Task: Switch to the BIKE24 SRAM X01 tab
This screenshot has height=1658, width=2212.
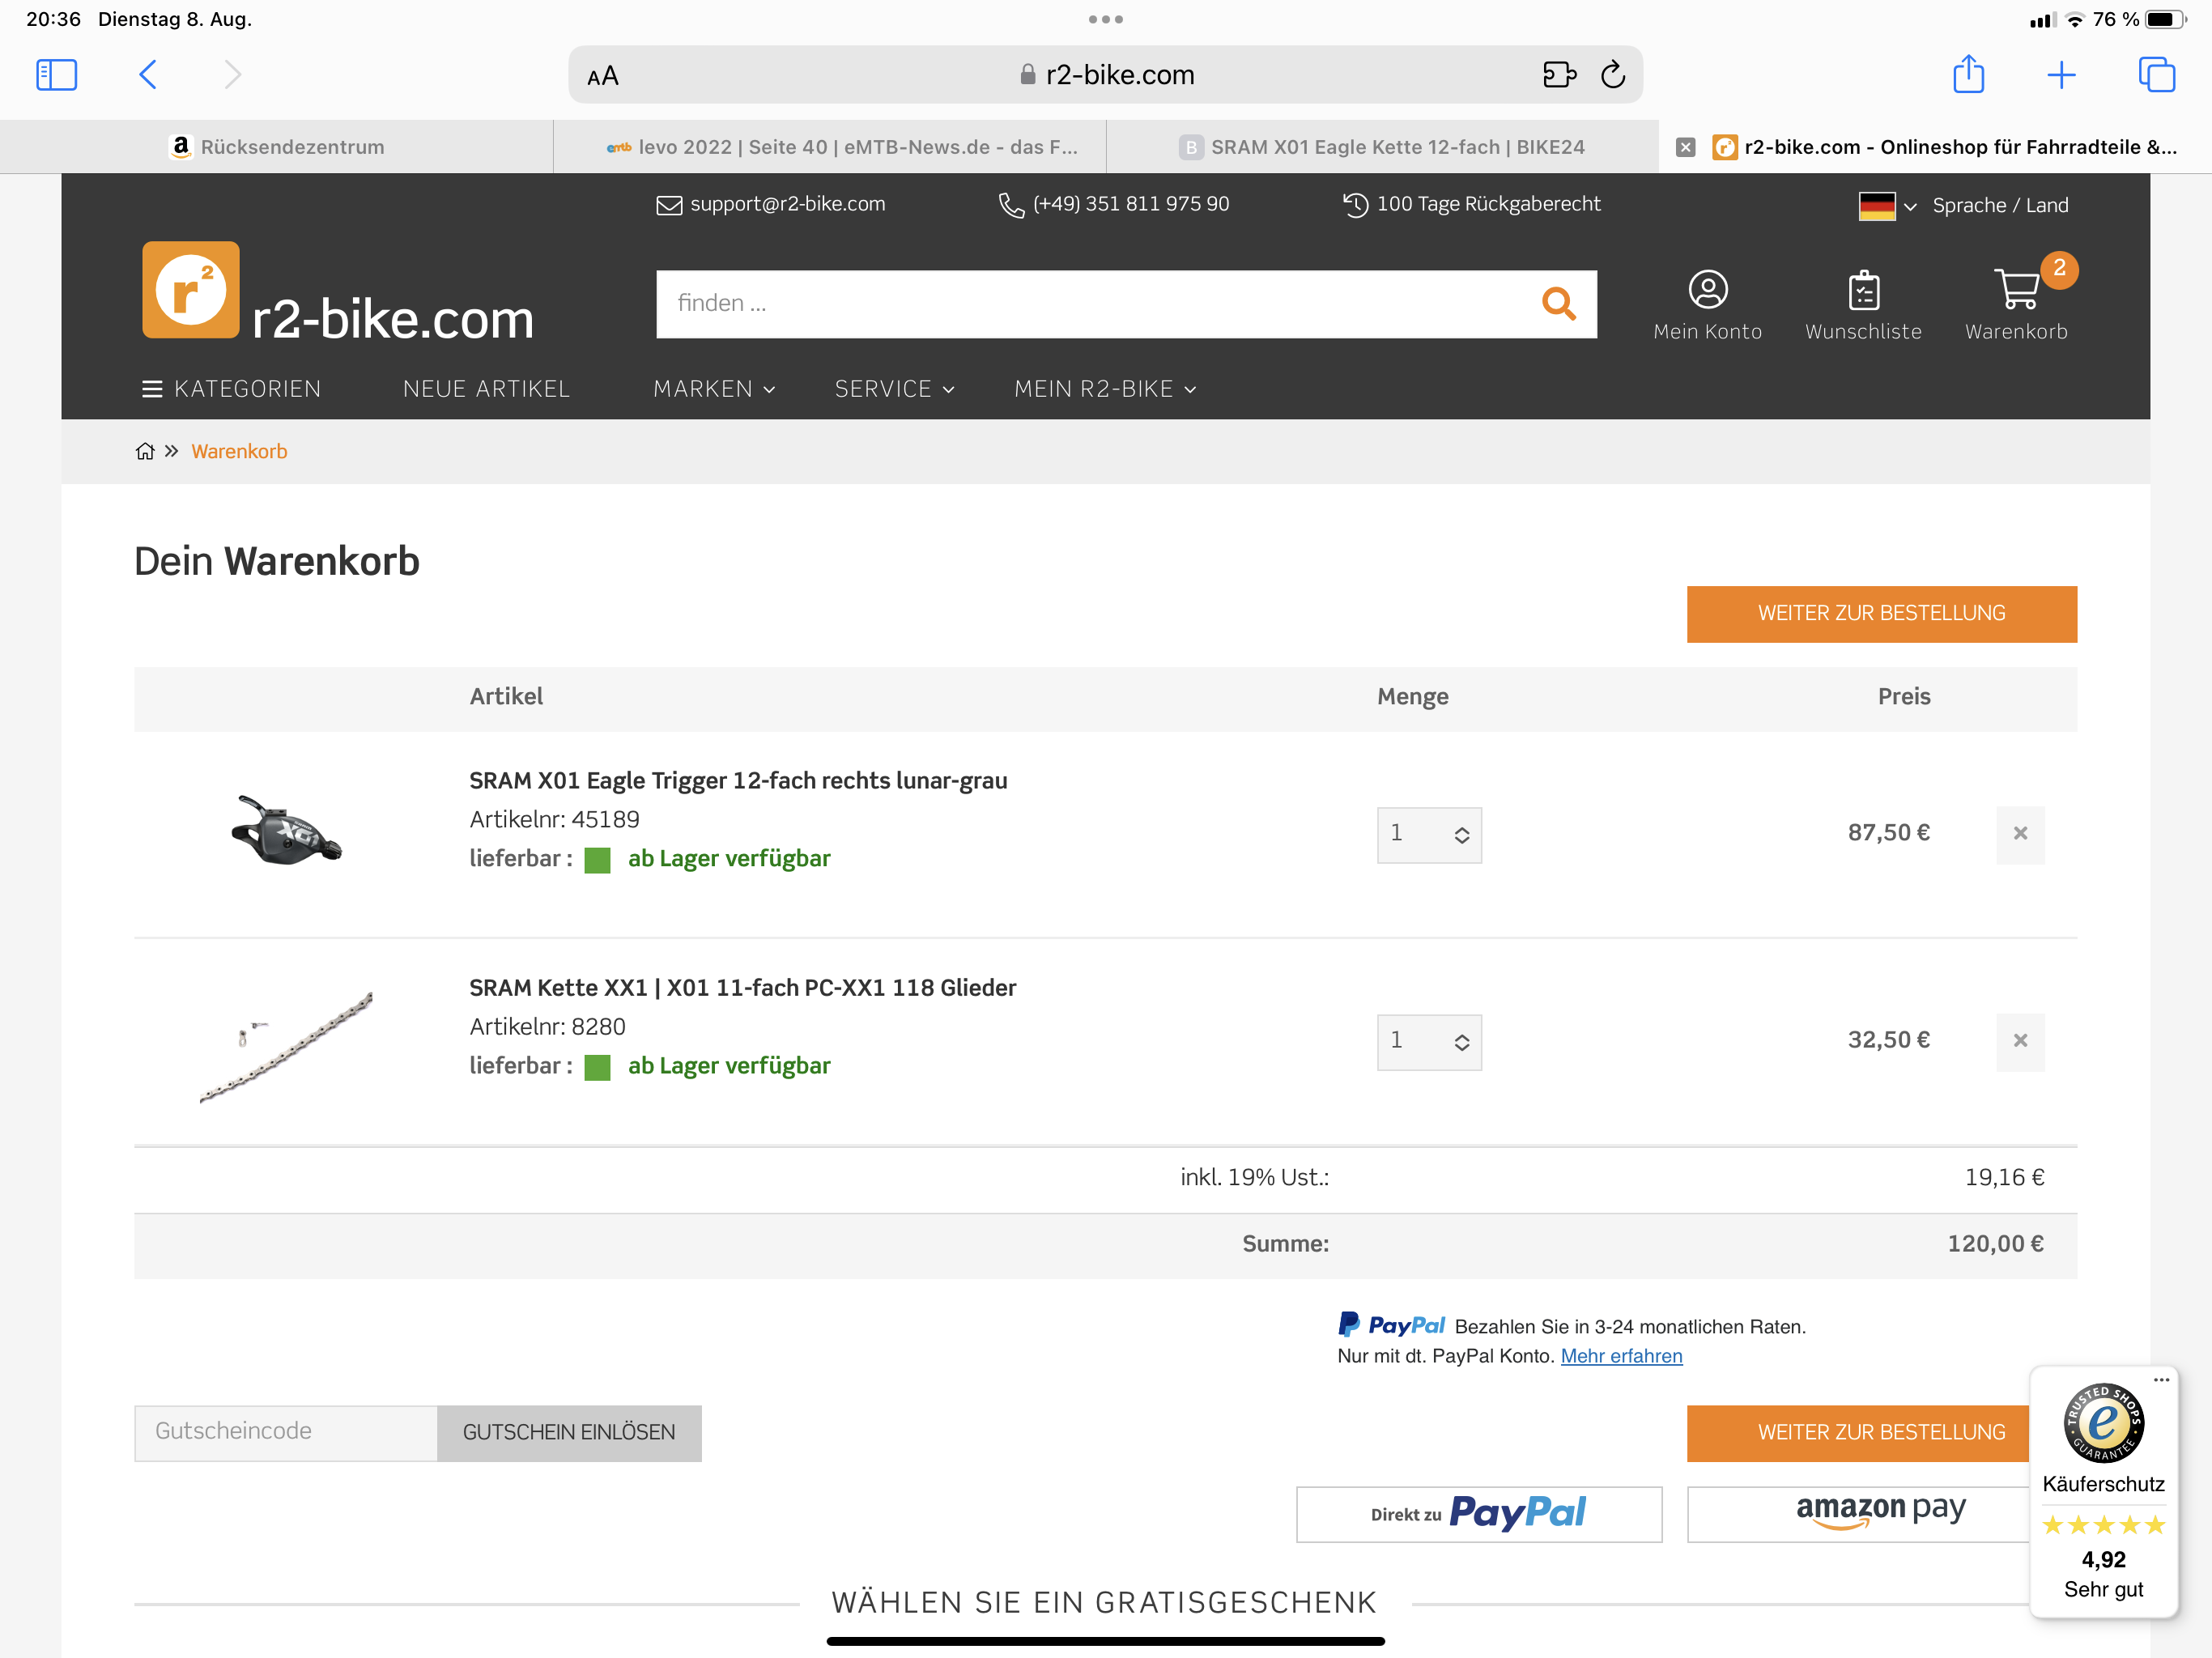Action: 1382,147
